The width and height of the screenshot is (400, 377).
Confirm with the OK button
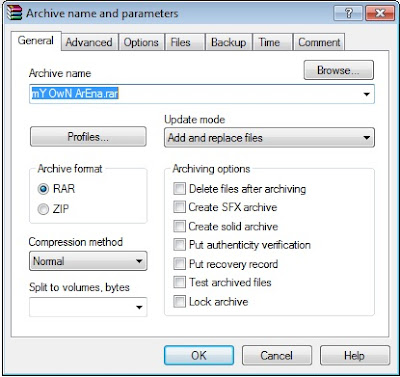click(199, 355)
